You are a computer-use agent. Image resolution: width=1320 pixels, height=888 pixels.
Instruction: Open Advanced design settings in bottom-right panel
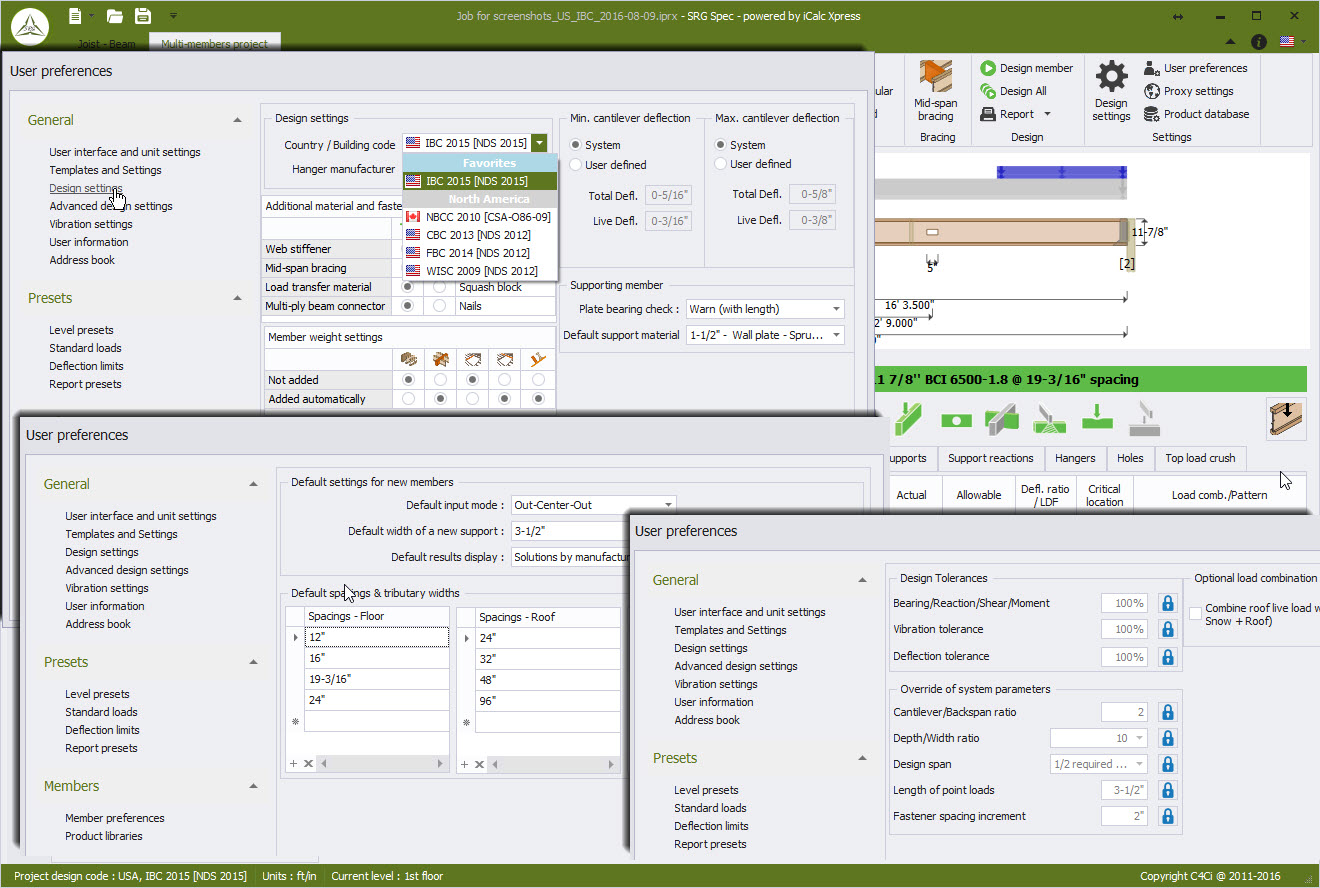(x=736, y=666)
